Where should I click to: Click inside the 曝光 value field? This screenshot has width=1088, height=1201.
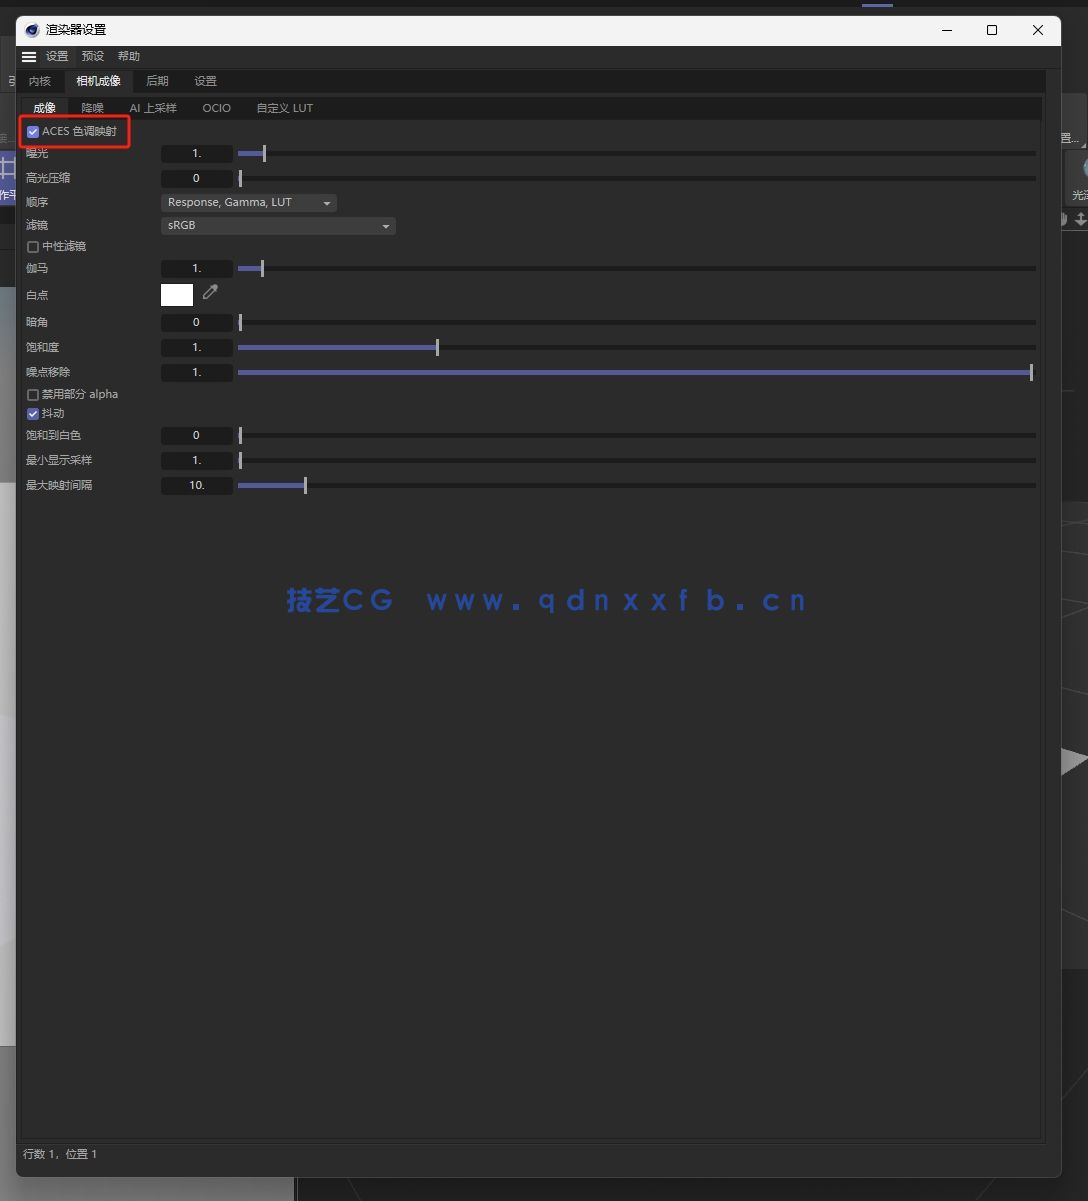[197, 153]
